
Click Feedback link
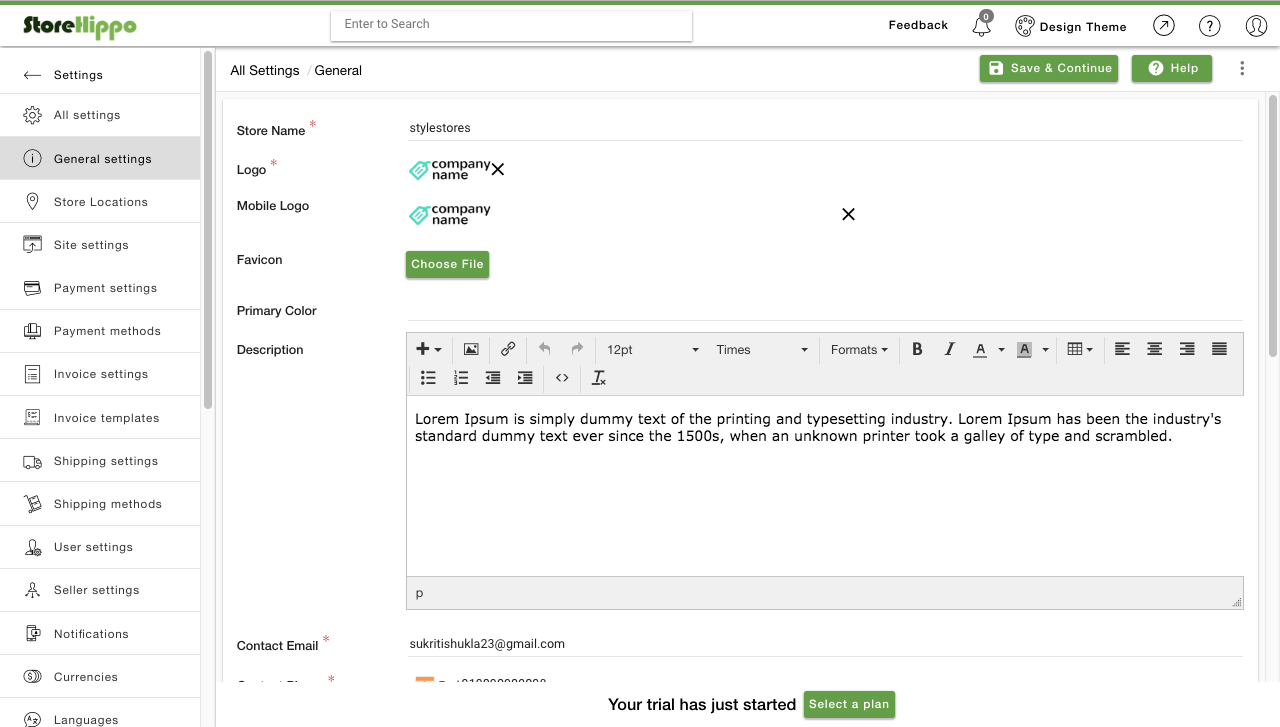click(918, 25)
